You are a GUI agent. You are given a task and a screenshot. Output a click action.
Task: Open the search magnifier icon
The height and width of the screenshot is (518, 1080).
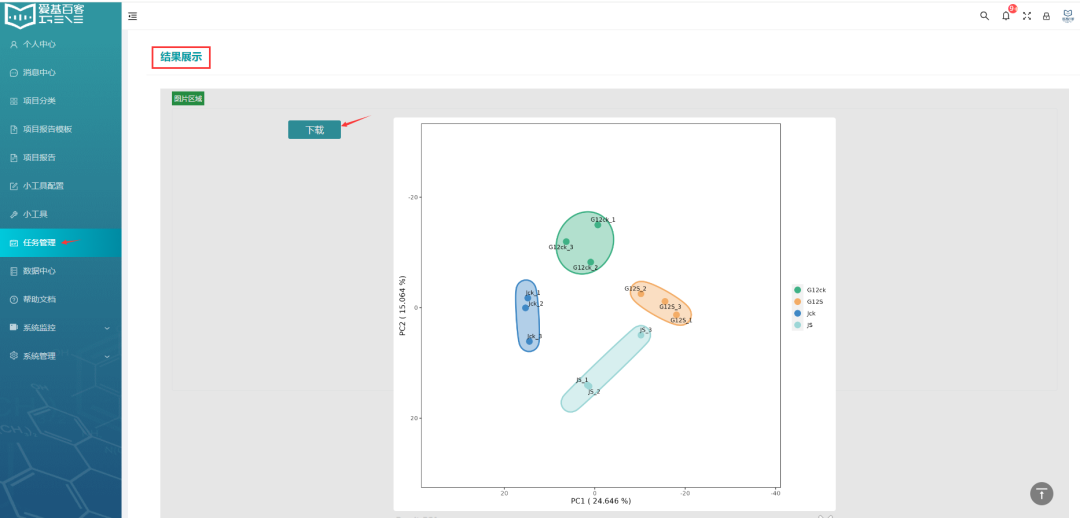(984, 16)
